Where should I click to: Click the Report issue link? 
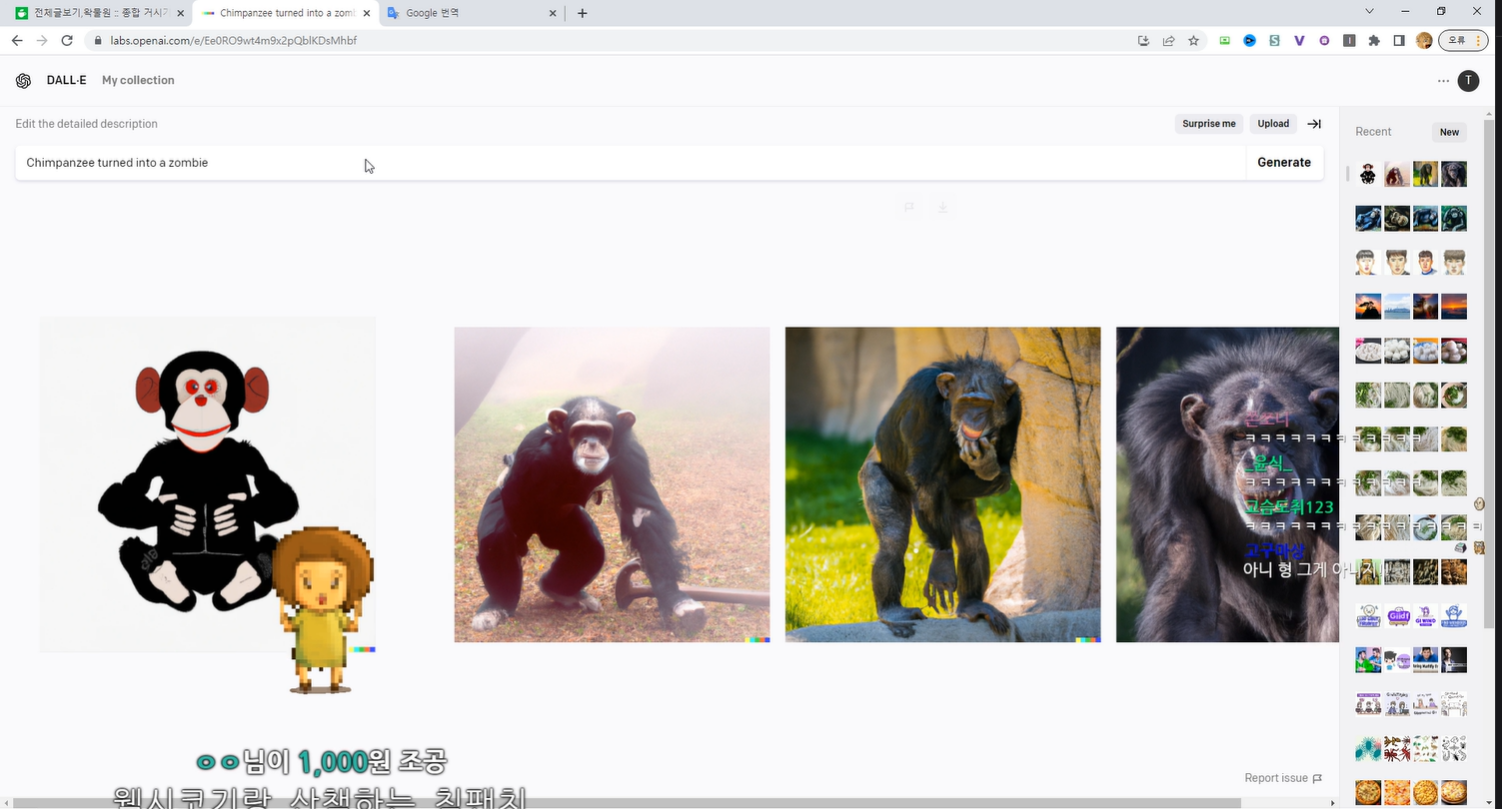[1282, 778]
